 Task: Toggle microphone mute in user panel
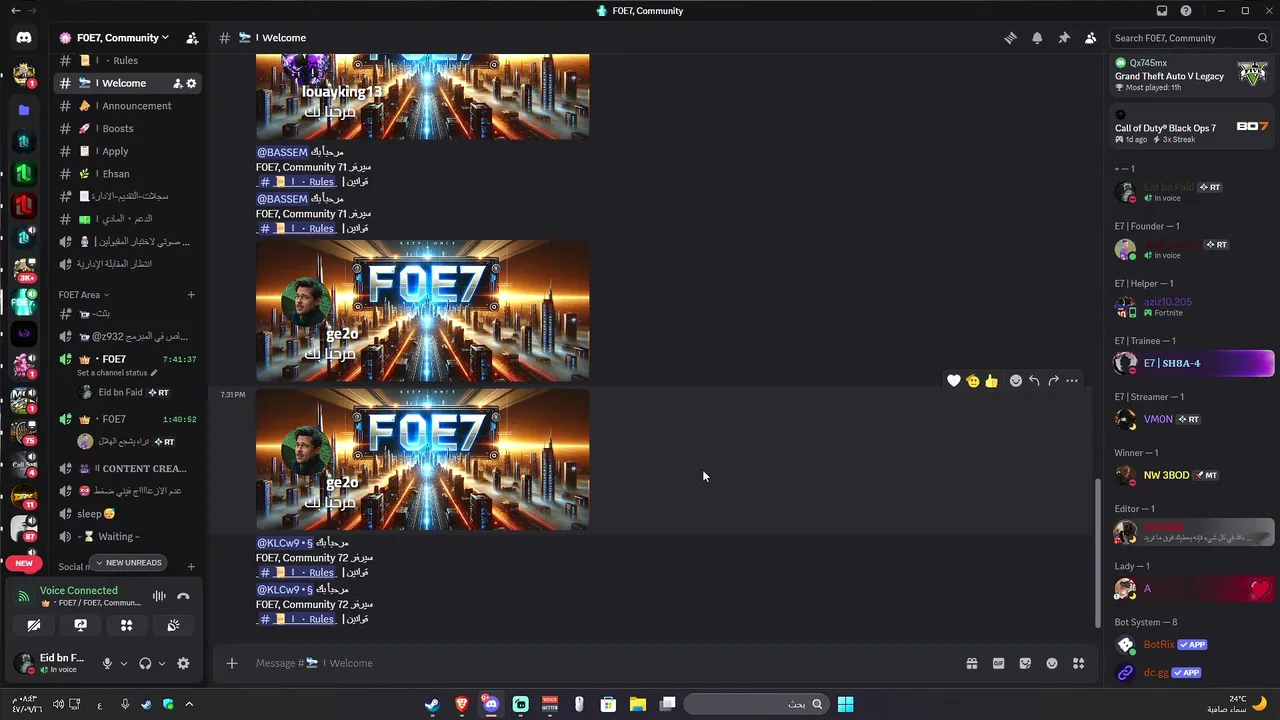point(107,663)
